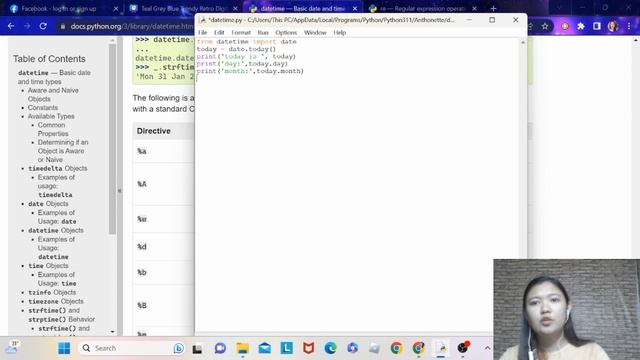Open the Edit menu in IDLE
Viewport: 640px width, 360px height.
point(219,33)
